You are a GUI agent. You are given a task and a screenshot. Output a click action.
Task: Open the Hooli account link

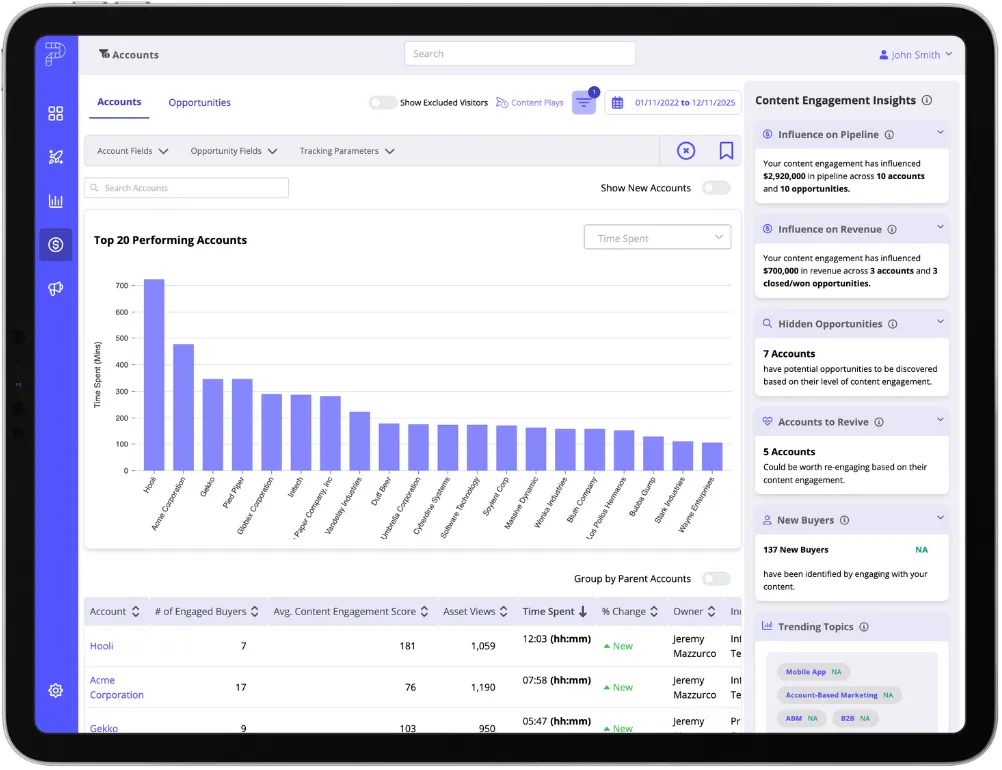click(102, 646)
